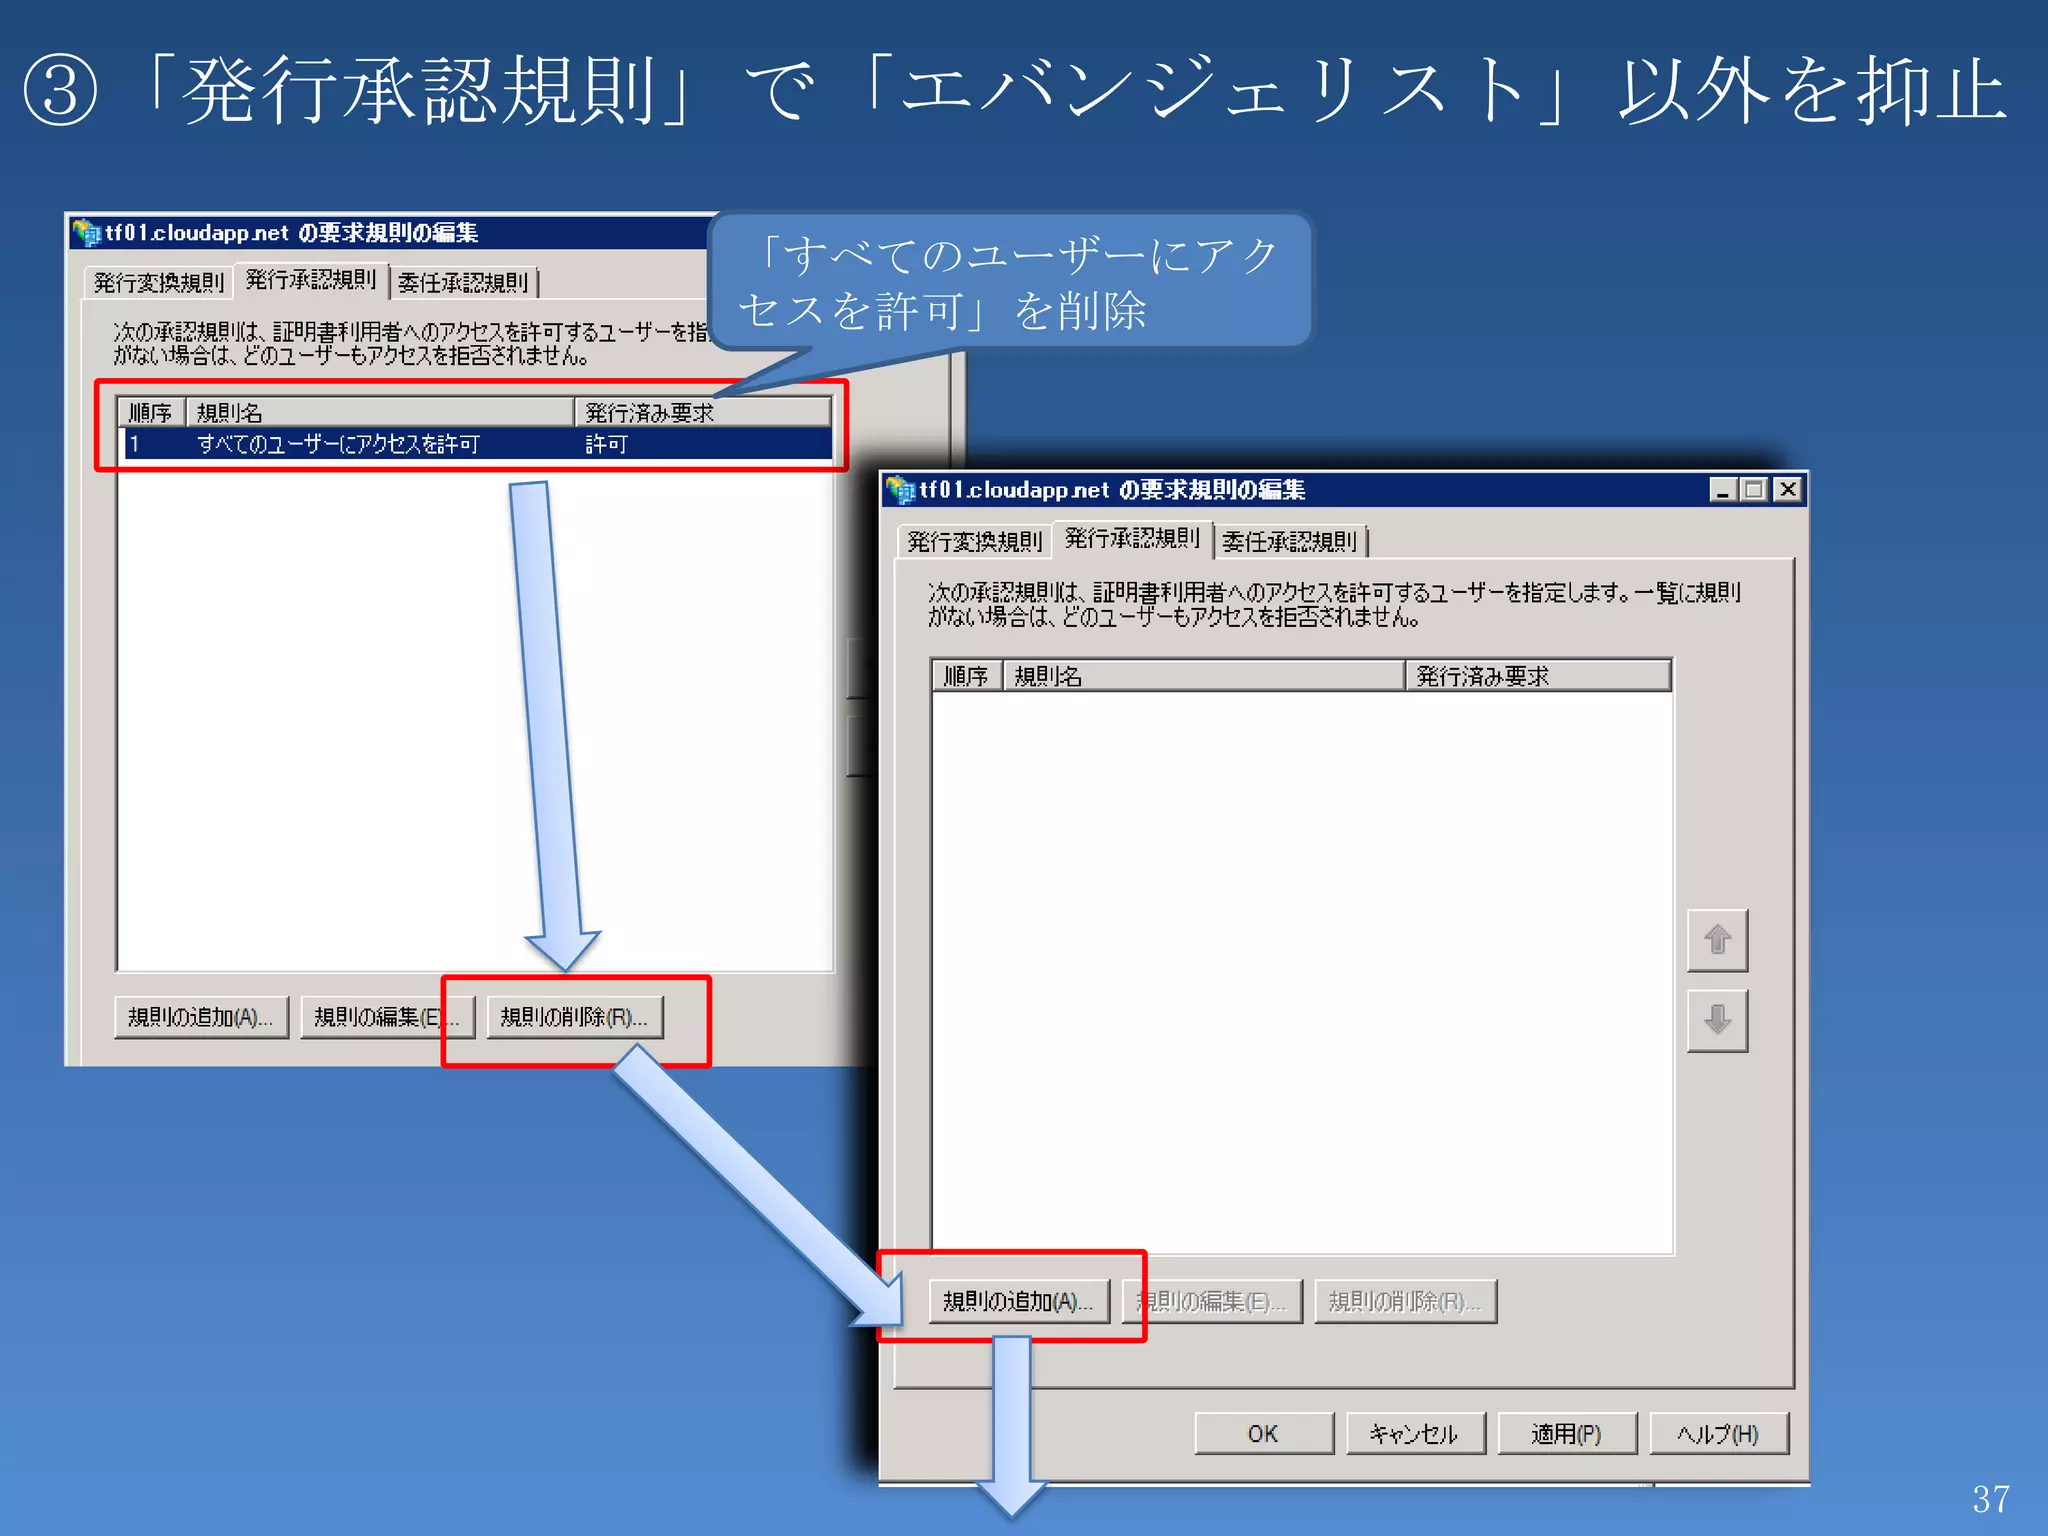Click disabled 規則の編集(E)... in front window
The height and width of the screenshot is (1536, 2048).
pyautogui.click(x=1212, y=1301)
